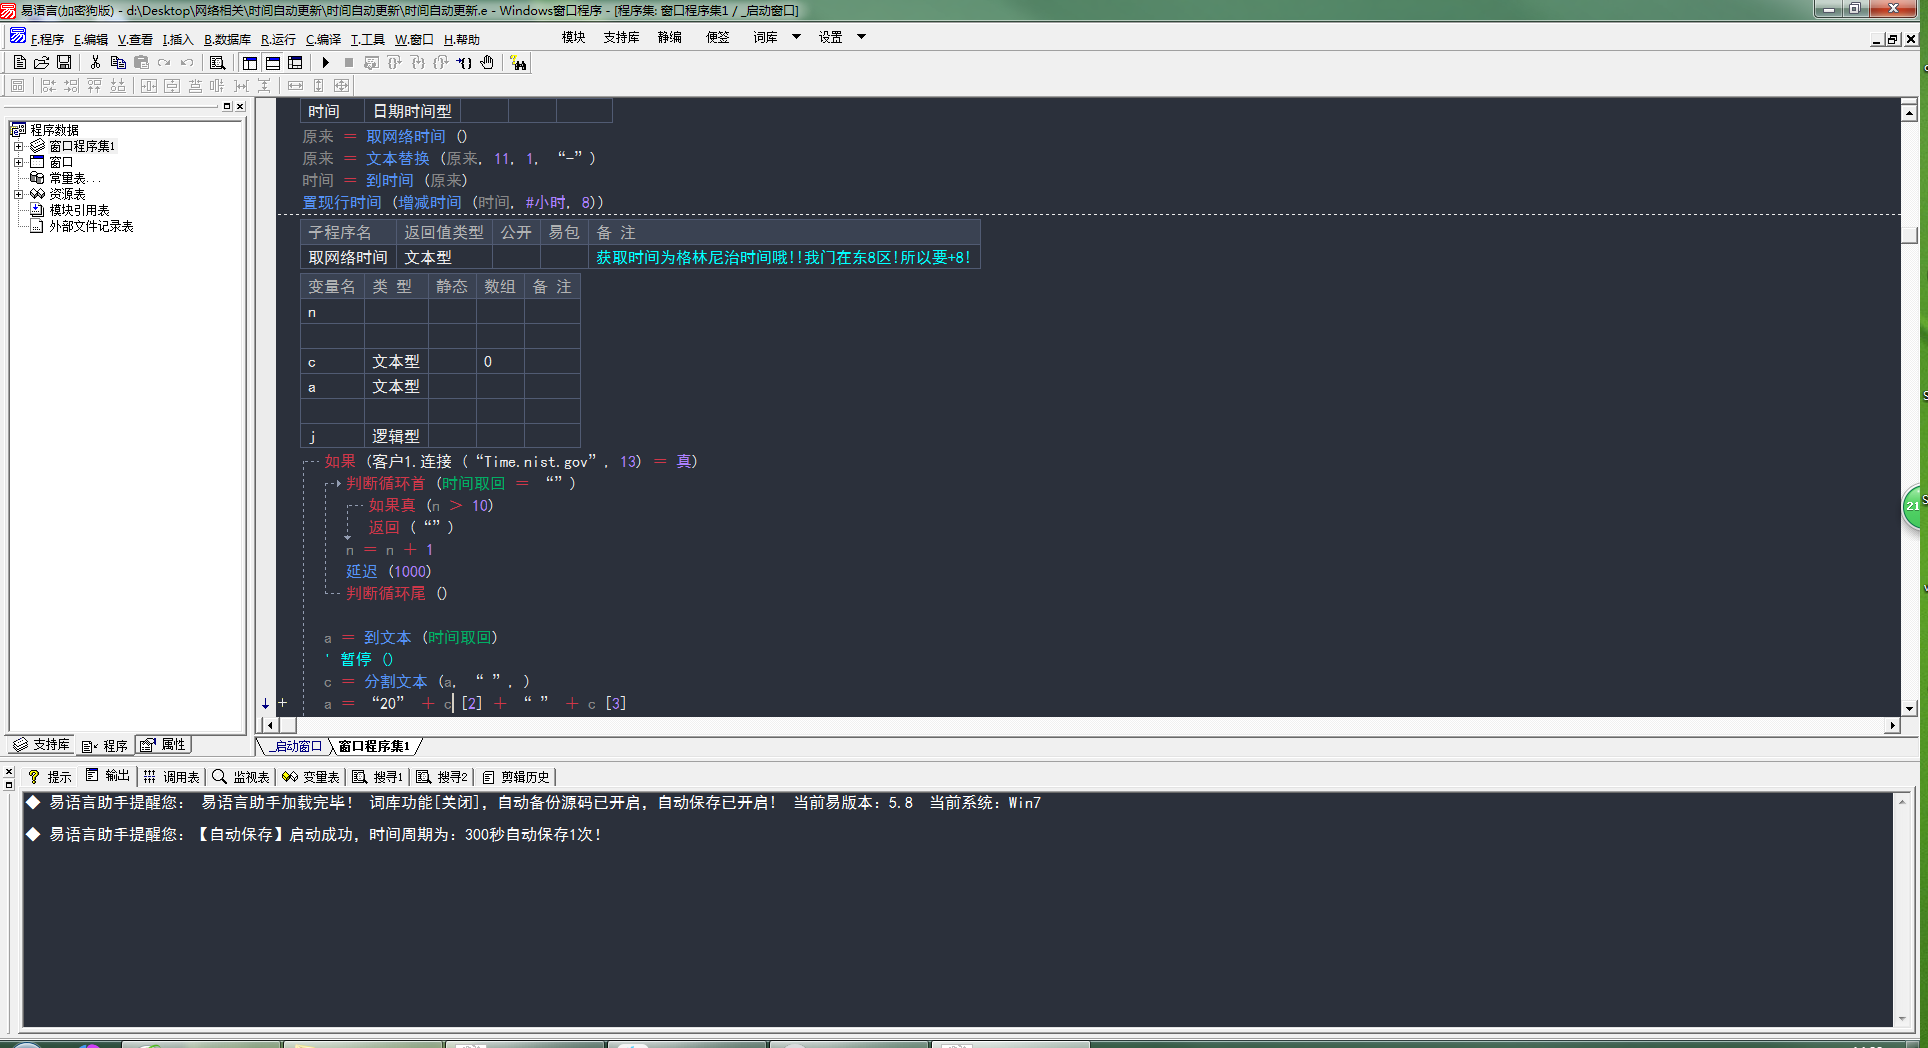The width and height of the screenshot is (1928, 1048).
Task: Click the binoculars help search icon
Action: pos(518,63)
